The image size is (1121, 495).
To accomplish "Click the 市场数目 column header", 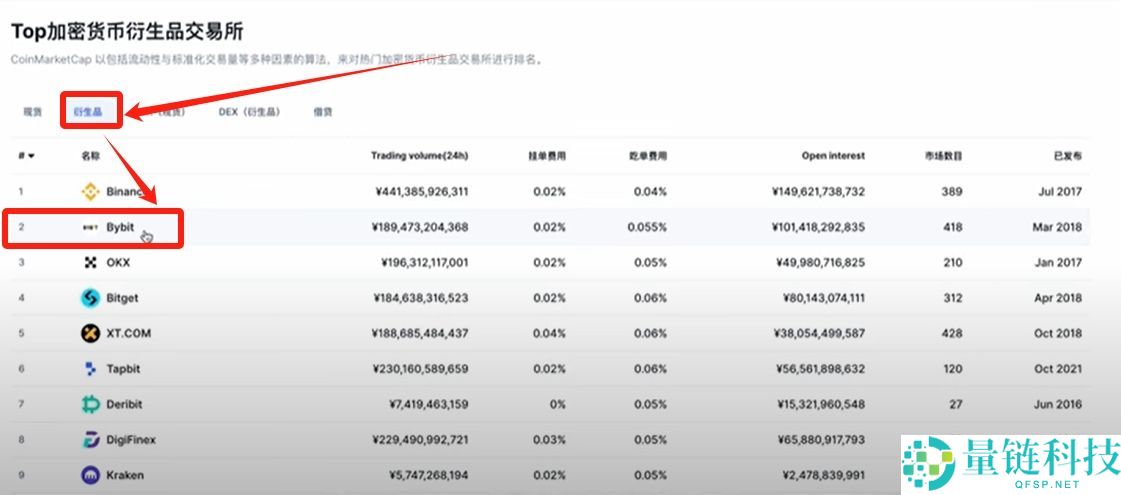I will [x=943, y=156].
